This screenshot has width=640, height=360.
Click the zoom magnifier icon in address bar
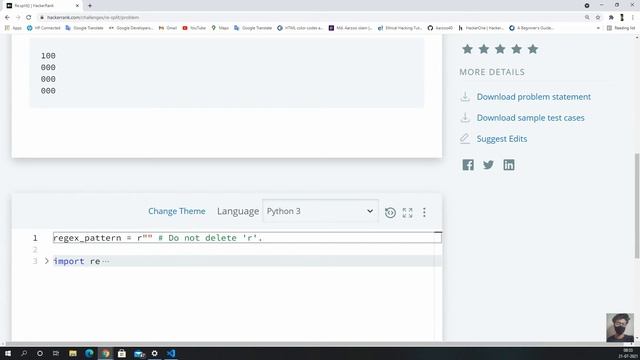point(587,18)
